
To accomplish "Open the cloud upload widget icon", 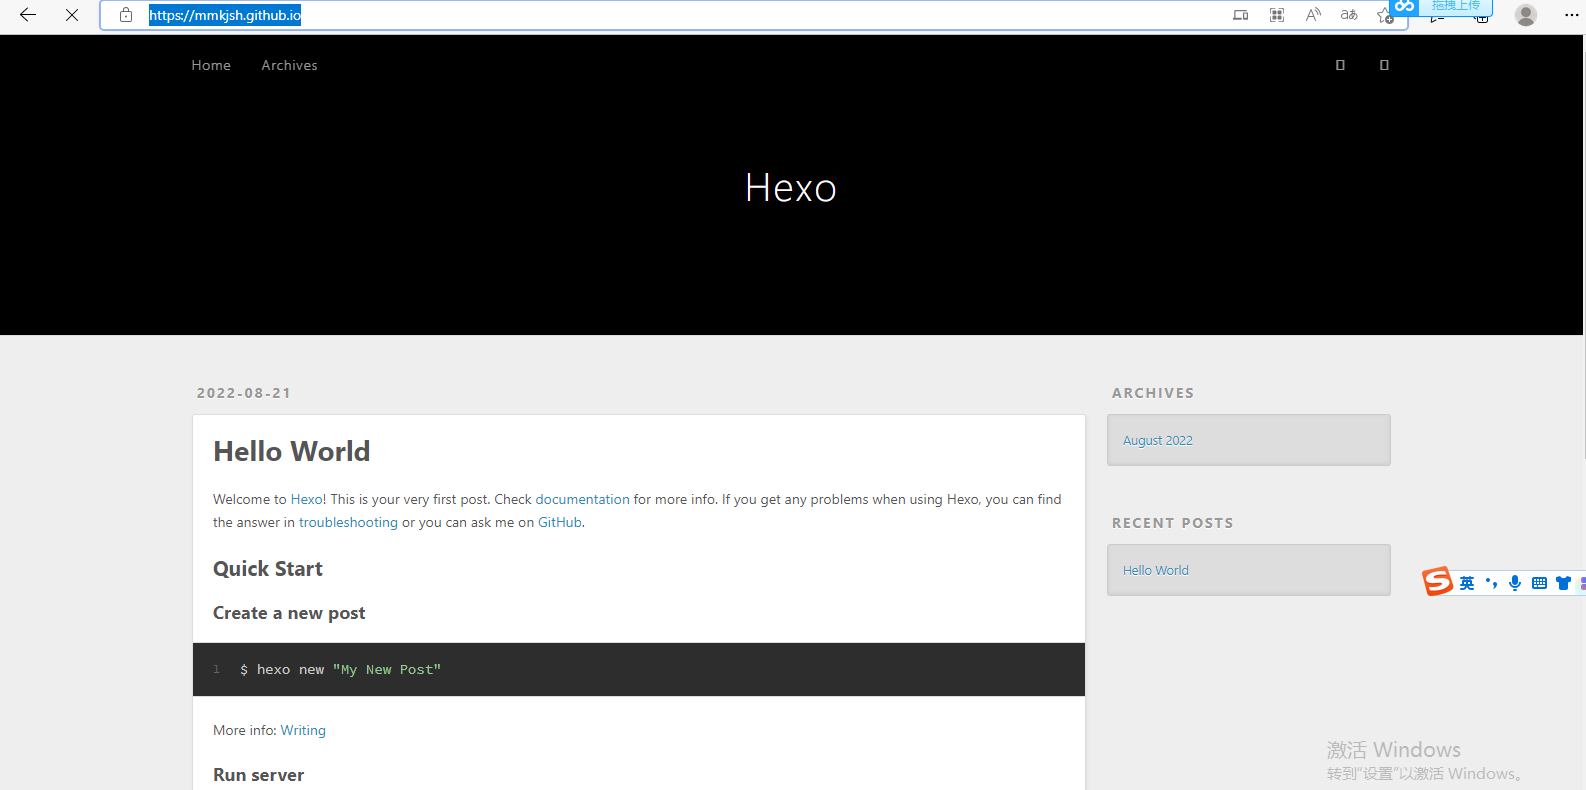I will coord(1405,6).
